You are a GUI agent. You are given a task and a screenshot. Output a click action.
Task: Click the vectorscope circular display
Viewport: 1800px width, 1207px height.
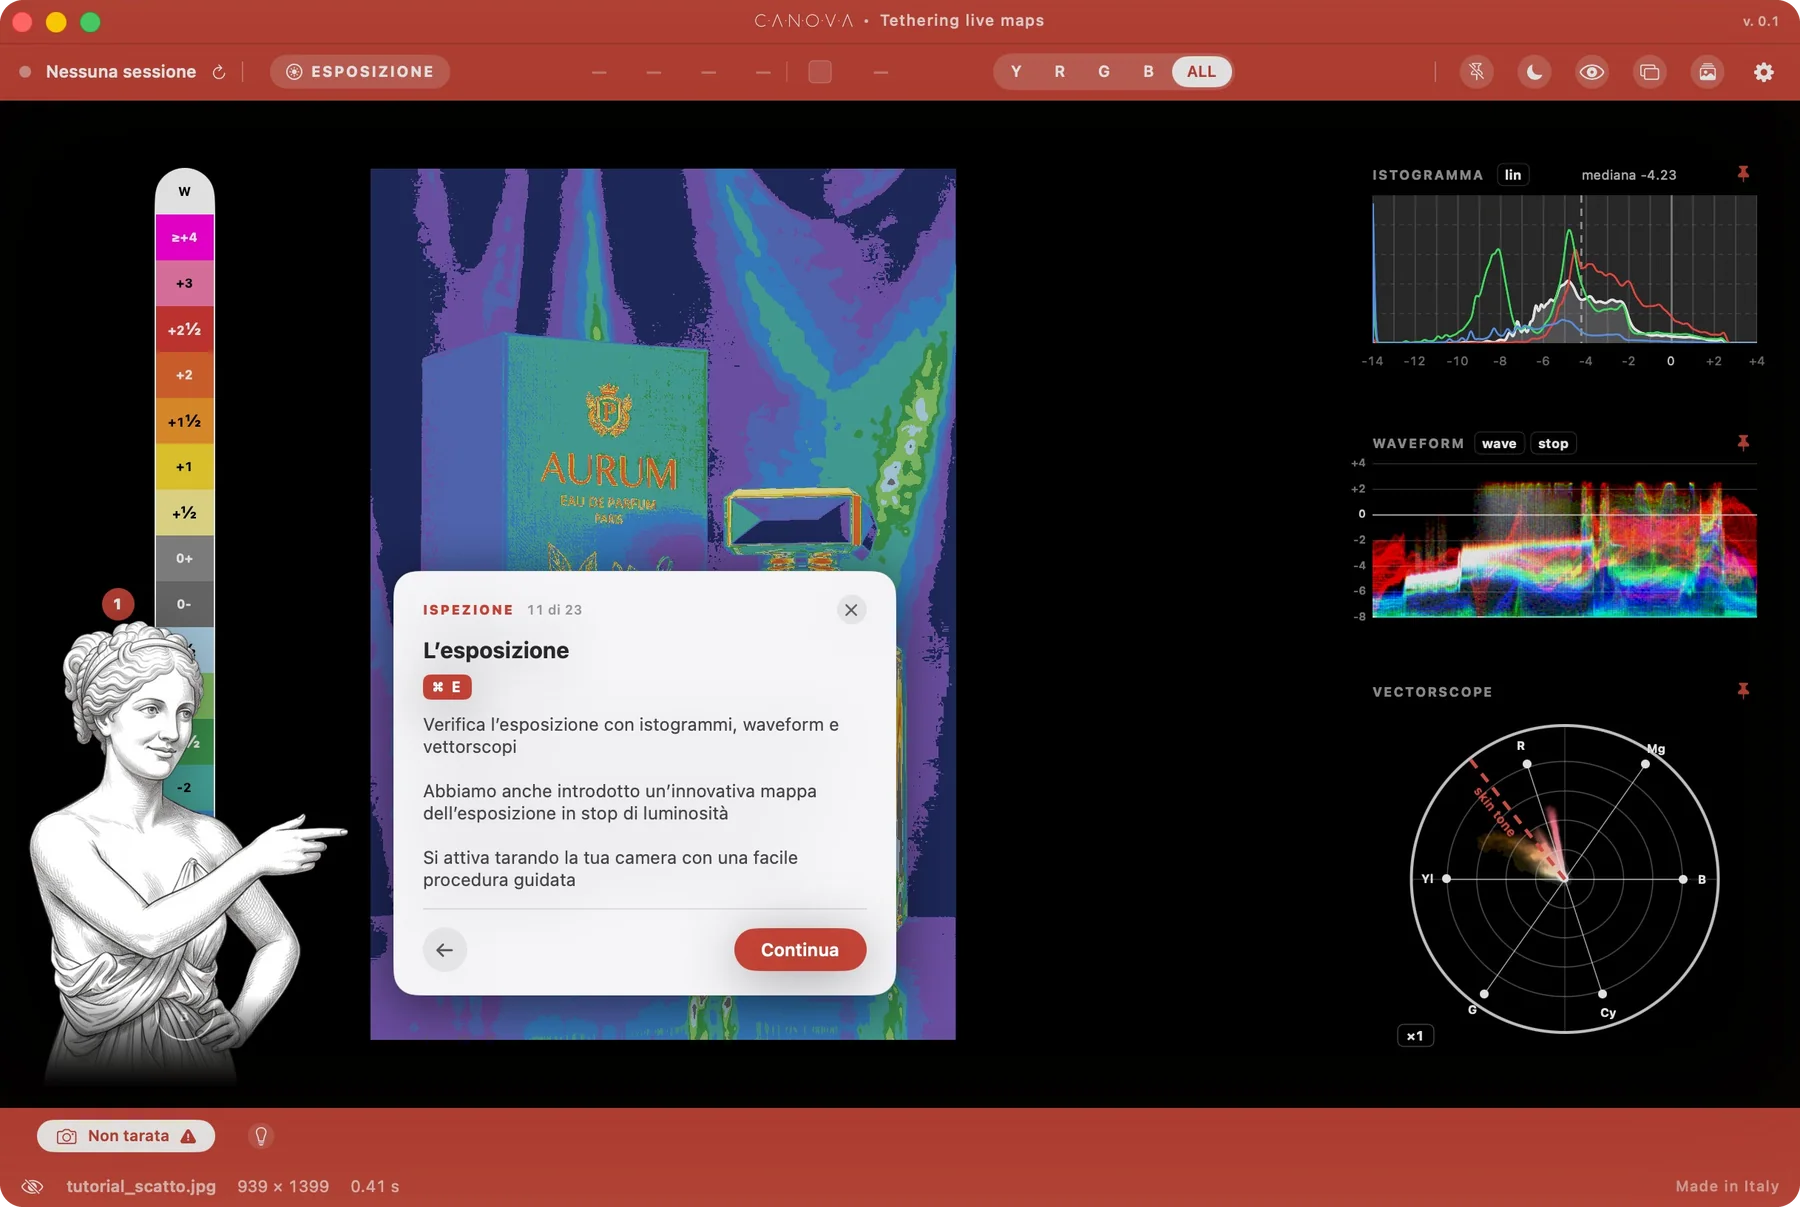(1564, 879)
